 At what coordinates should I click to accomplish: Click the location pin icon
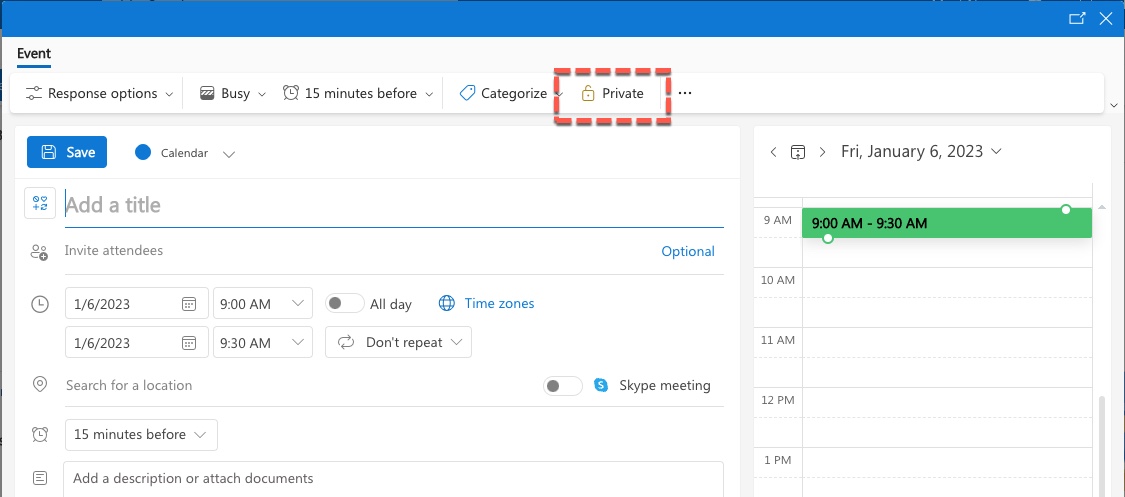click(x=40, y=384)
